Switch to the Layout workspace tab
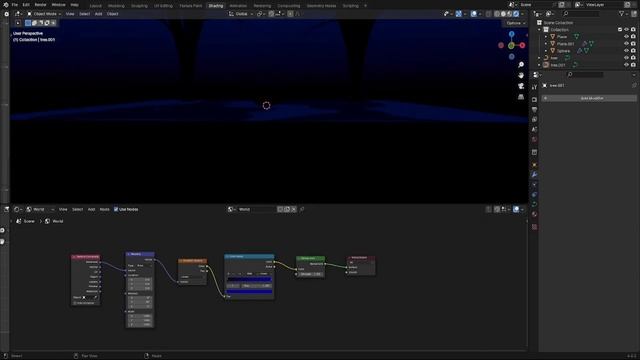This screenshot has height=360, width=640. click(x=96, y=6)
